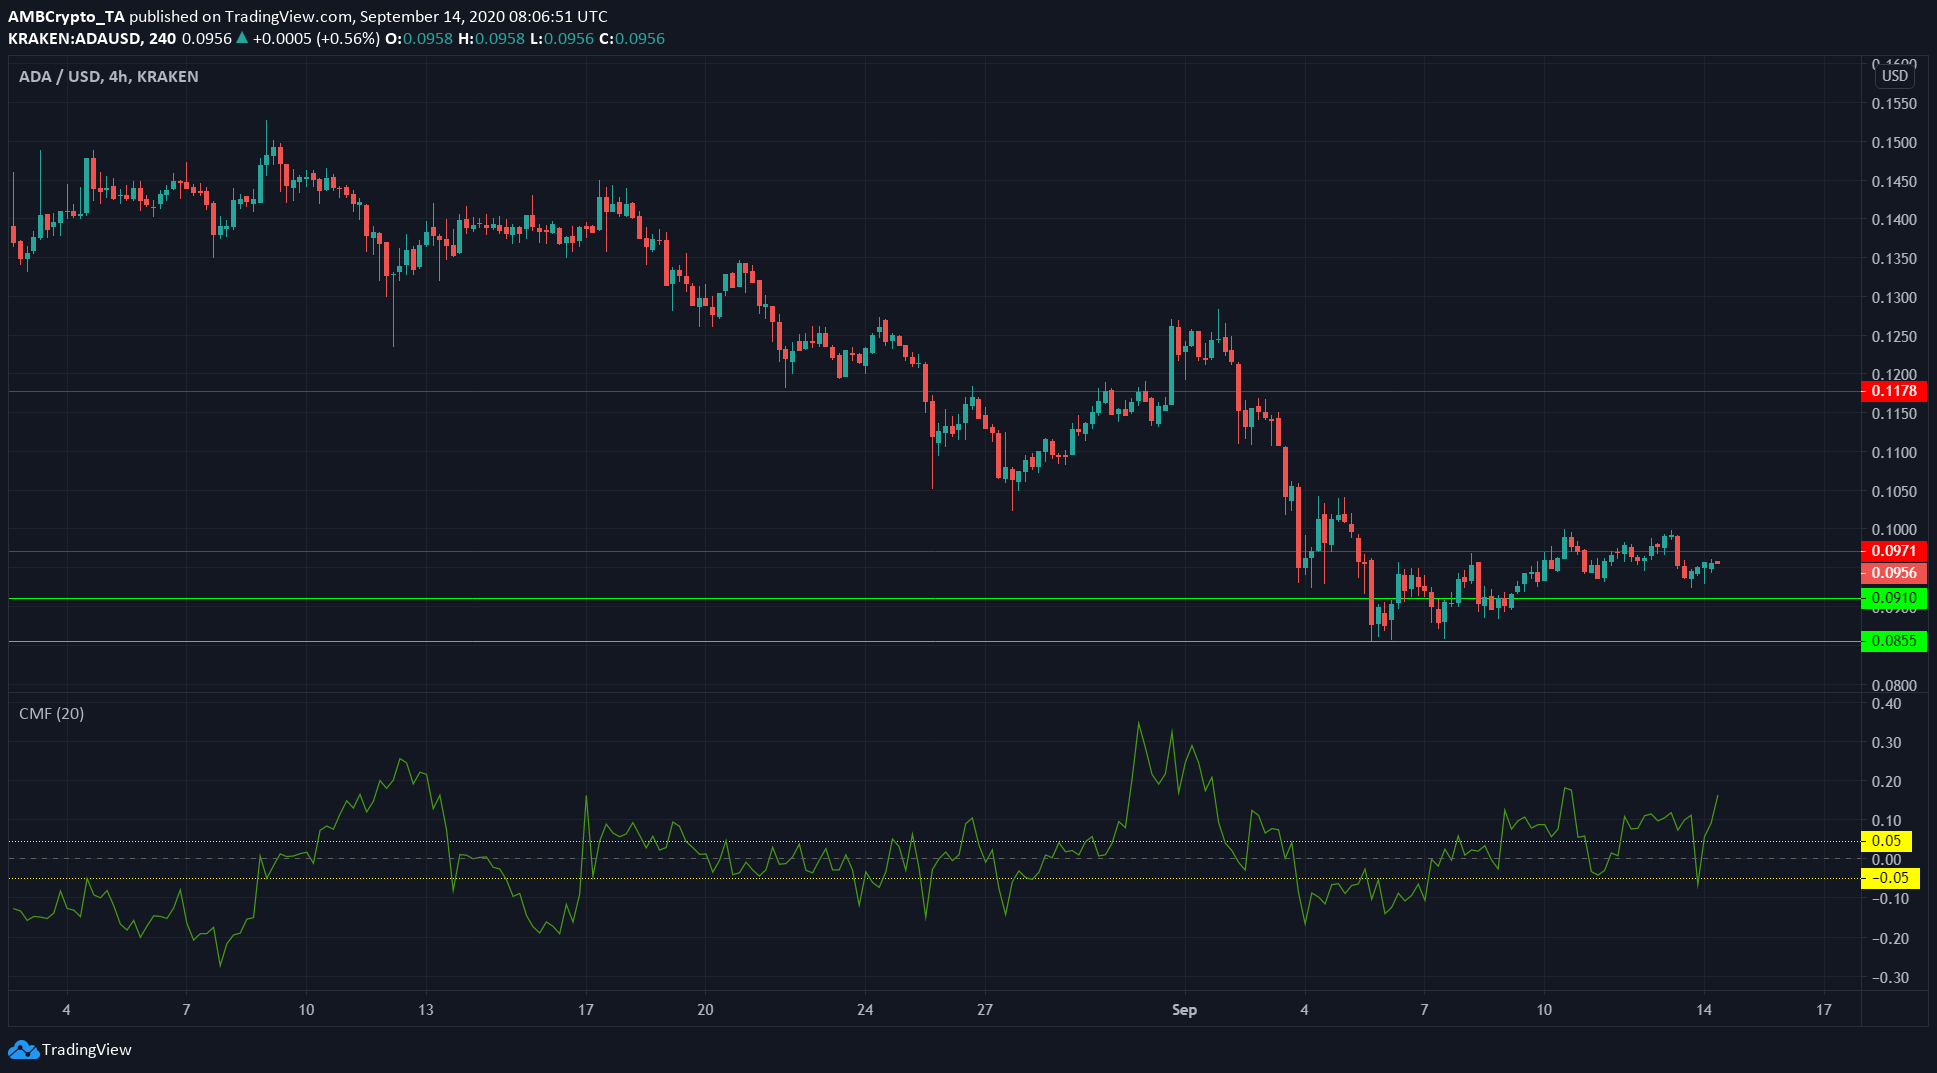
Task: Click the +0.0005 (+0.56%) change value
Action: tap(316, 38)
